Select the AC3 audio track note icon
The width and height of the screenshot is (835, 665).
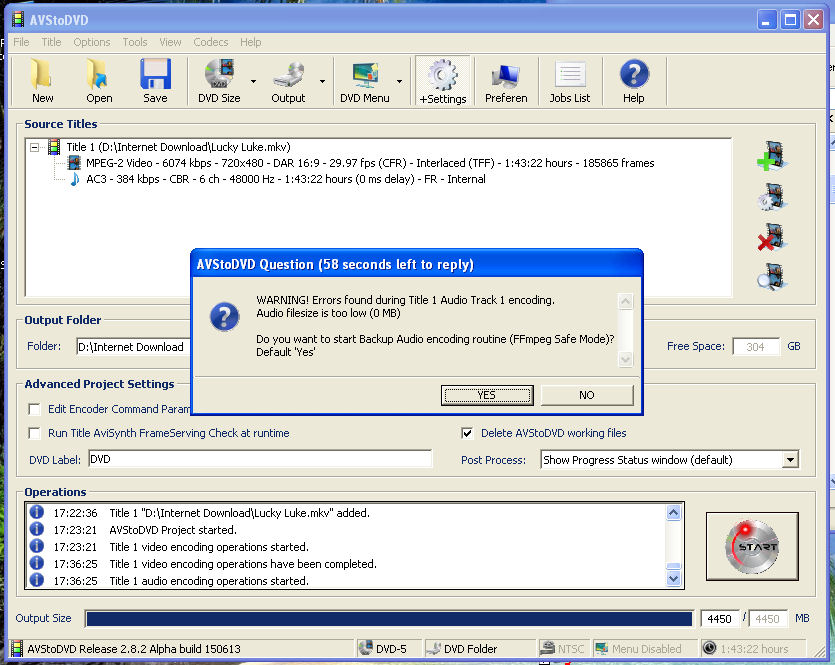click(75, 179)
